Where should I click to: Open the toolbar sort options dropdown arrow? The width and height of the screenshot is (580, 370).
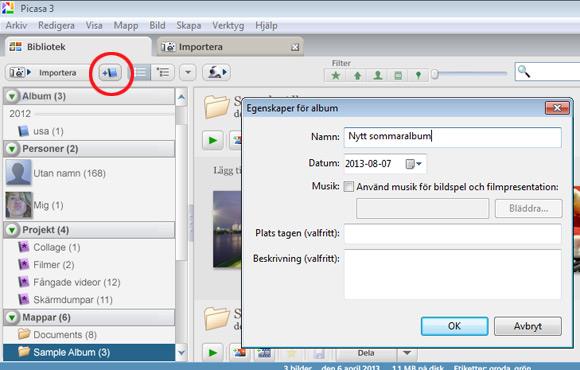click(188, 73)
